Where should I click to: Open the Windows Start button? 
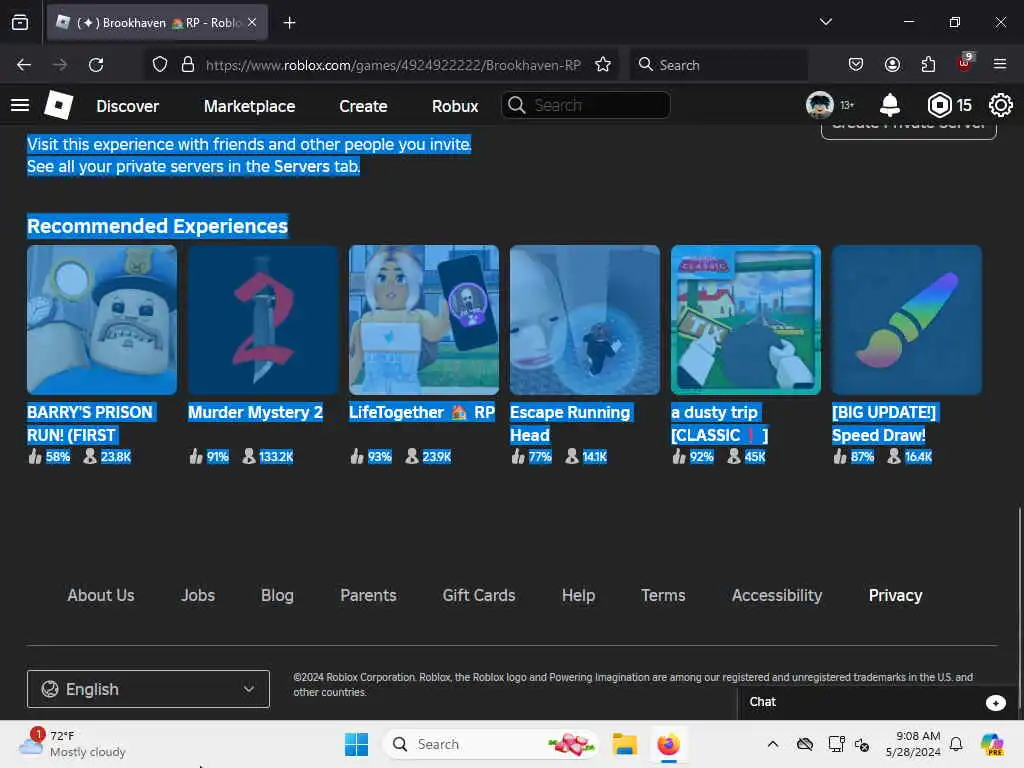tap(357, 744)
